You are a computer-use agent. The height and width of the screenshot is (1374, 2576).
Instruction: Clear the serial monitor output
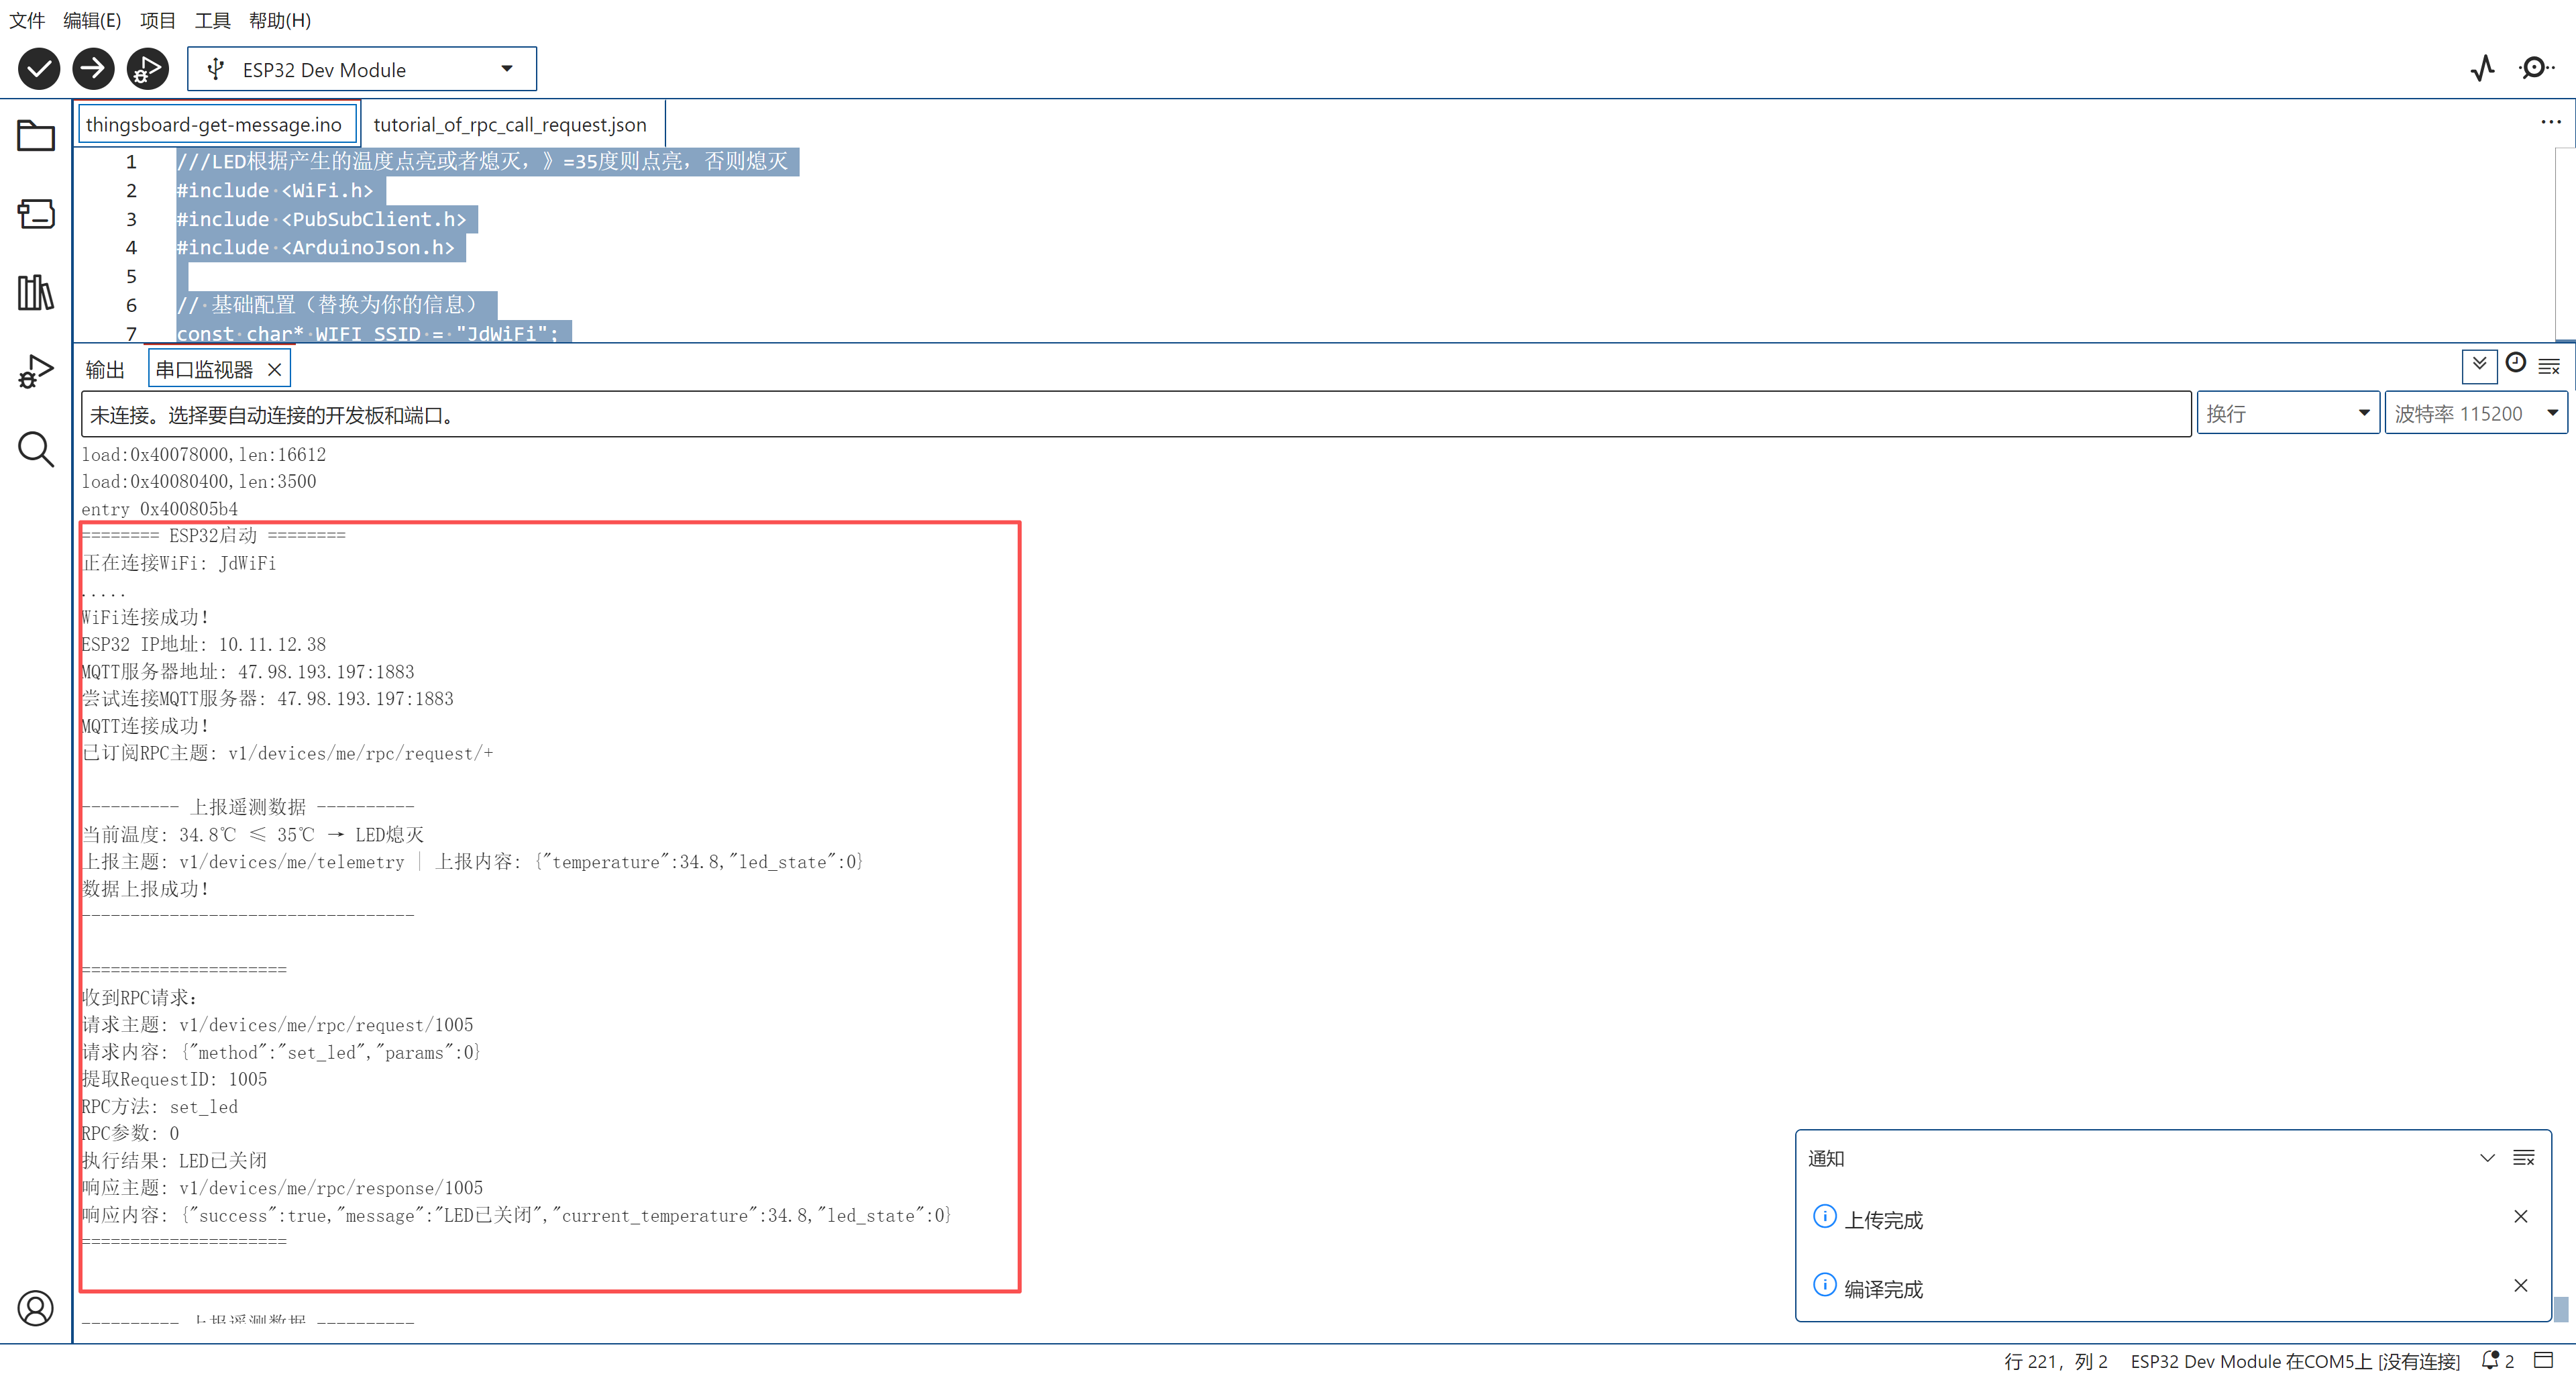click(2549, 366)
